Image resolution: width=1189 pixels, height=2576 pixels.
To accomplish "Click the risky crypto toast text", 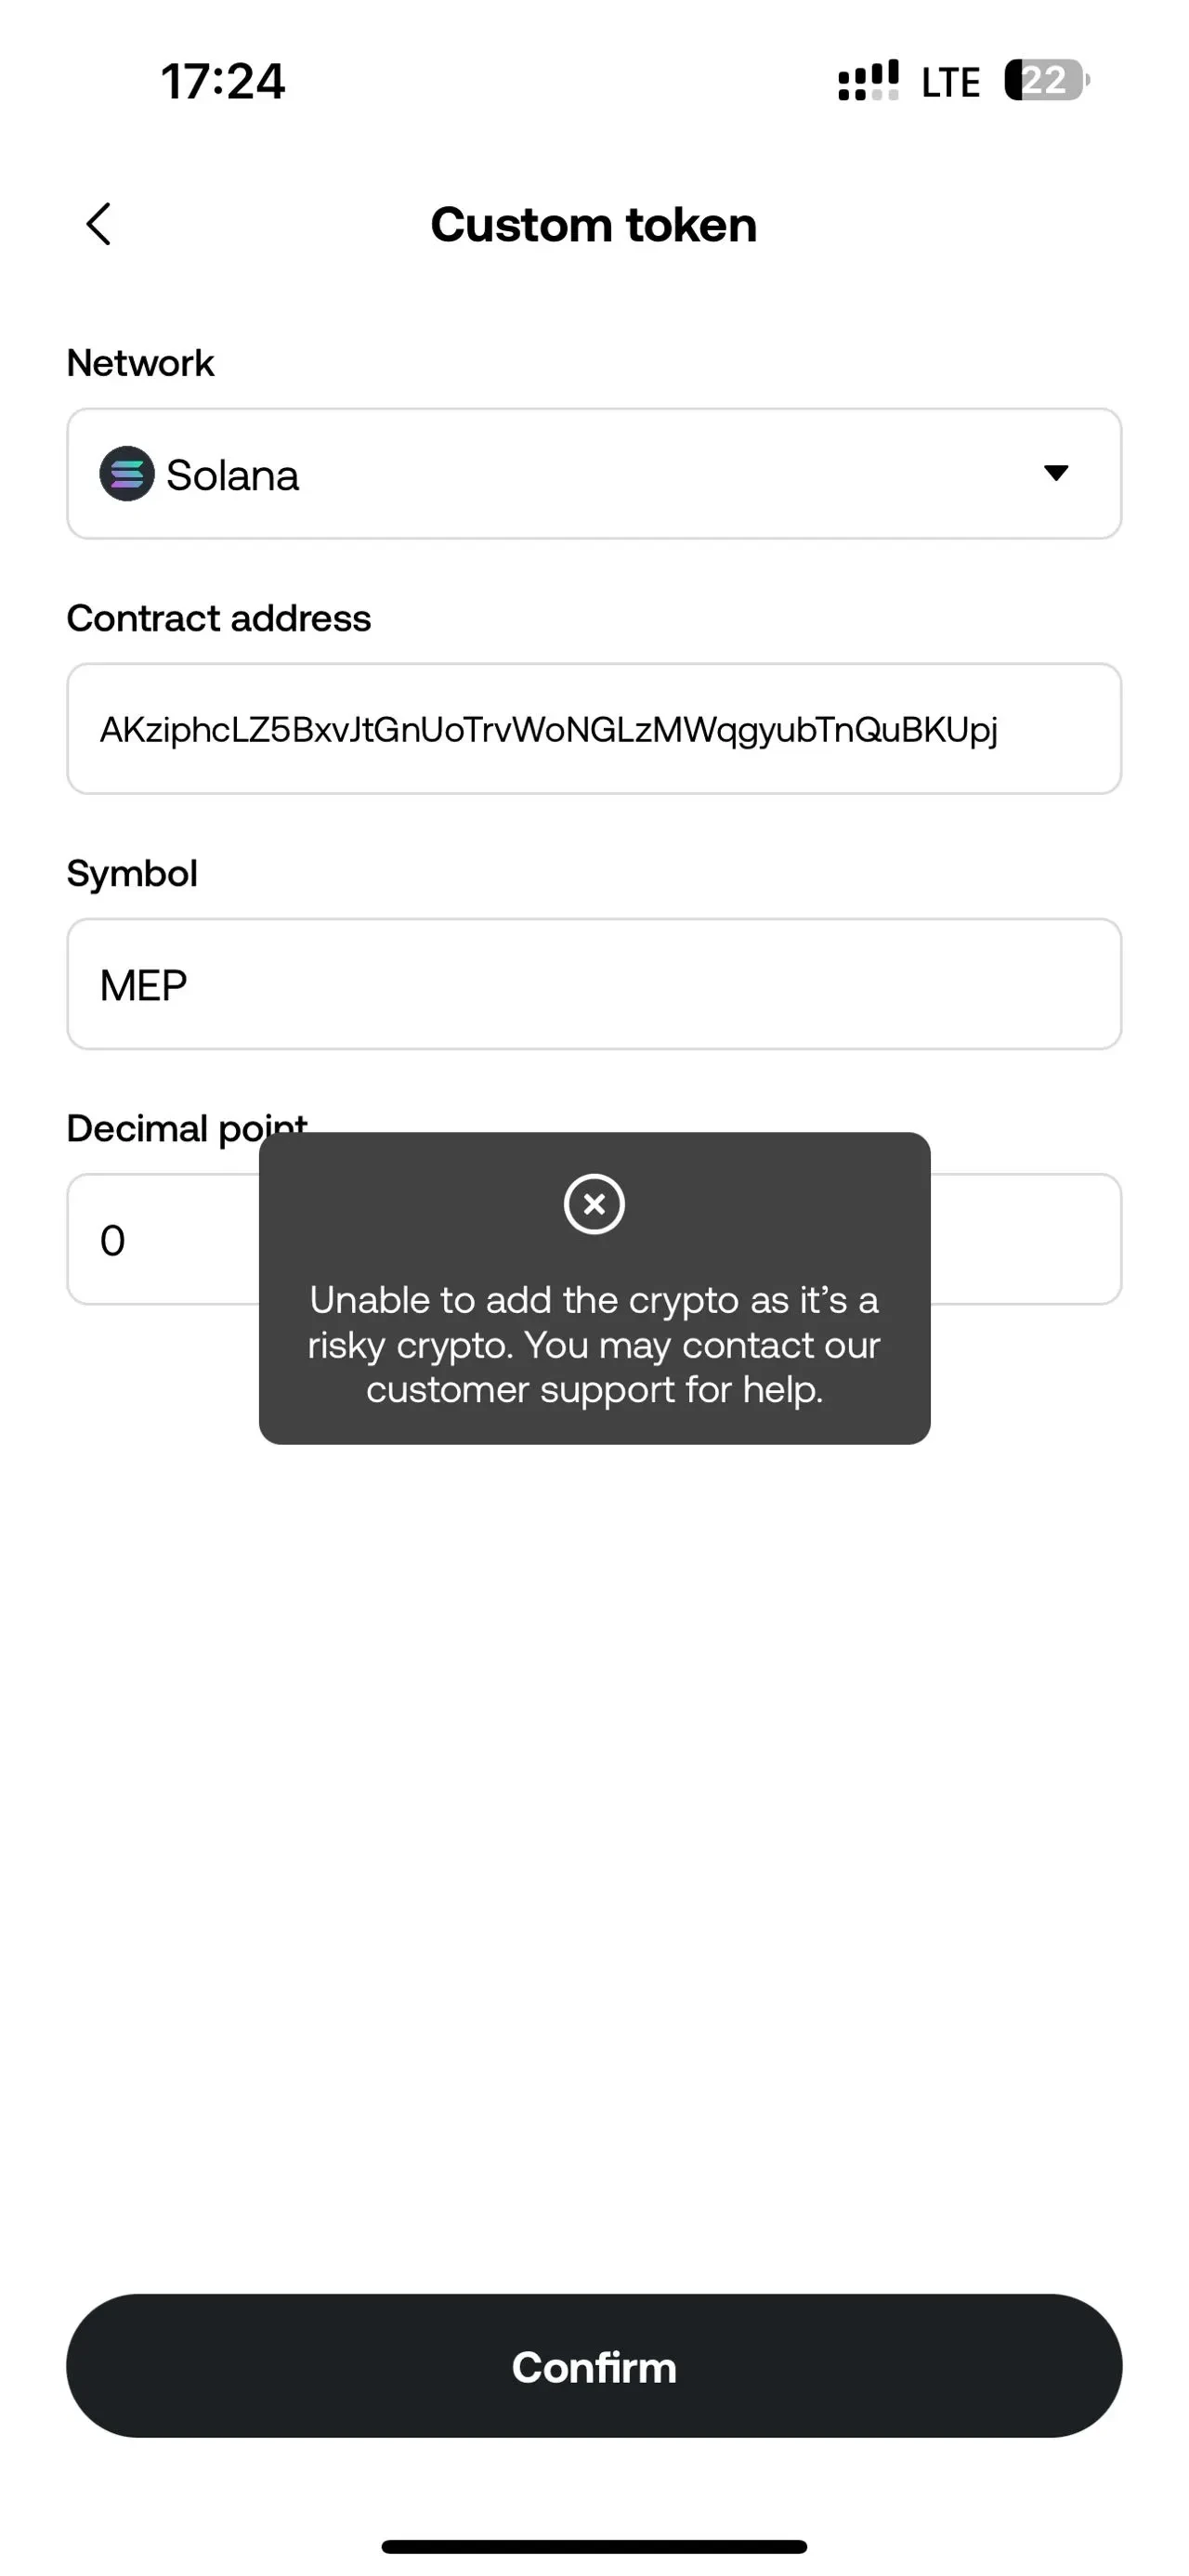I will [594, 1344].
